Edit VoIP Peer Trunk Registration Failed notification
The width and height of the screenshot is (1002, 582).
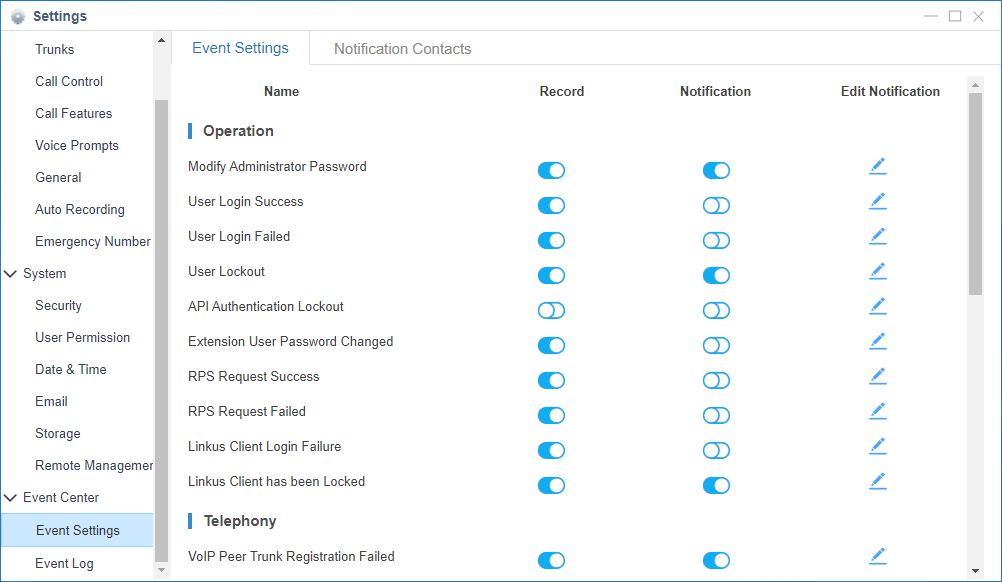(x=877, y=557)
